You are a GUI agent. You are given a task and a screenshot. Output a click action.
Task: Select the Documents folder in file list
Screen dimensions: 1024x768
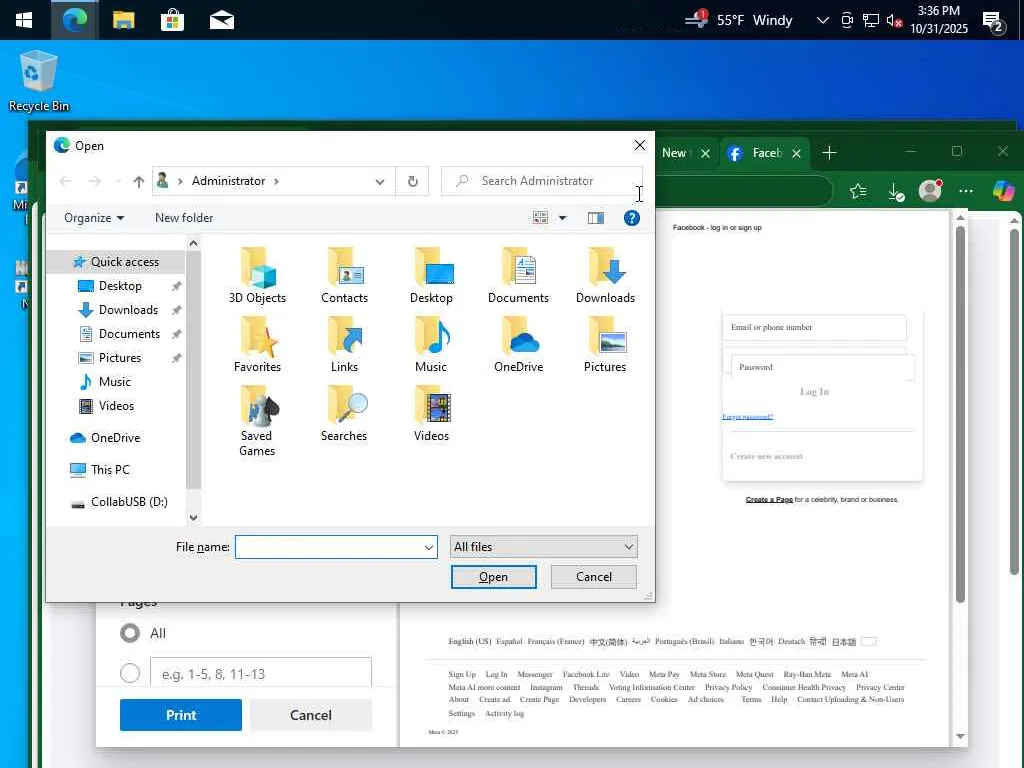(x=518, y=275)
